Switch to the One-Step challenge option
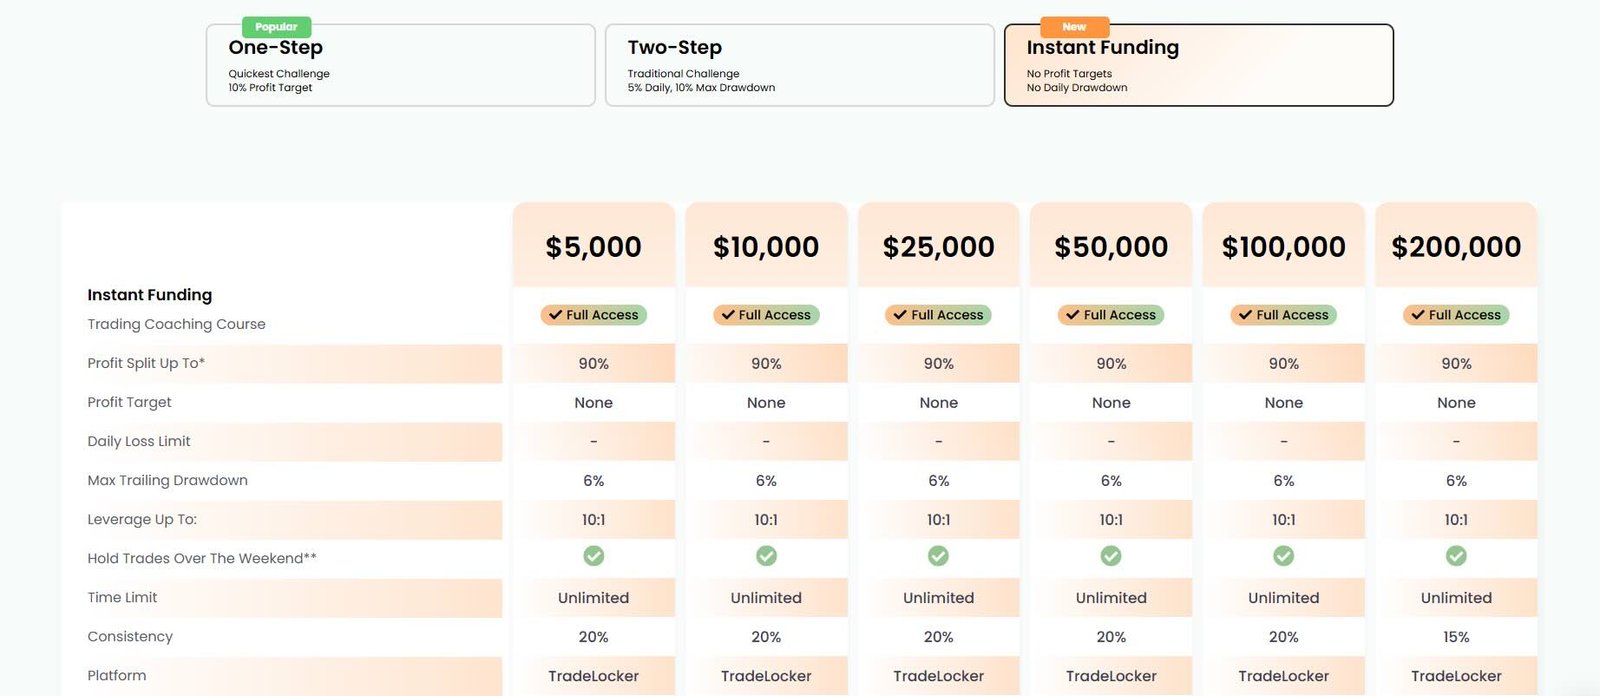1600x696 pixels. (399, 64)
